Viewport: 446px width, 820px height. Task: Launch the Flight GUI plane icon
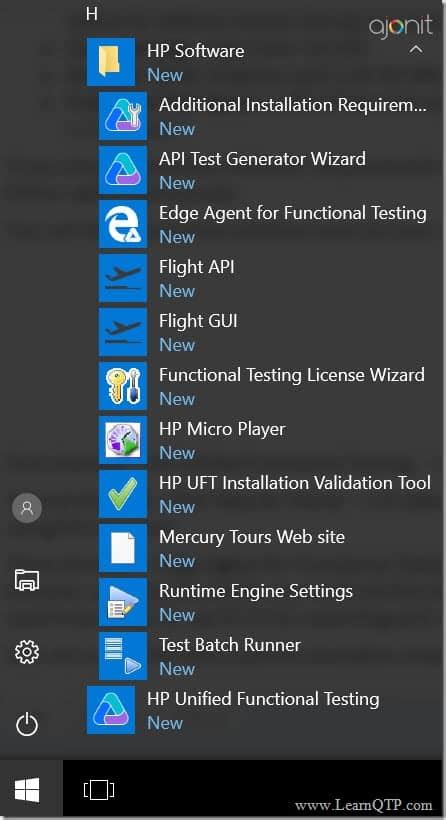(123, 332)
